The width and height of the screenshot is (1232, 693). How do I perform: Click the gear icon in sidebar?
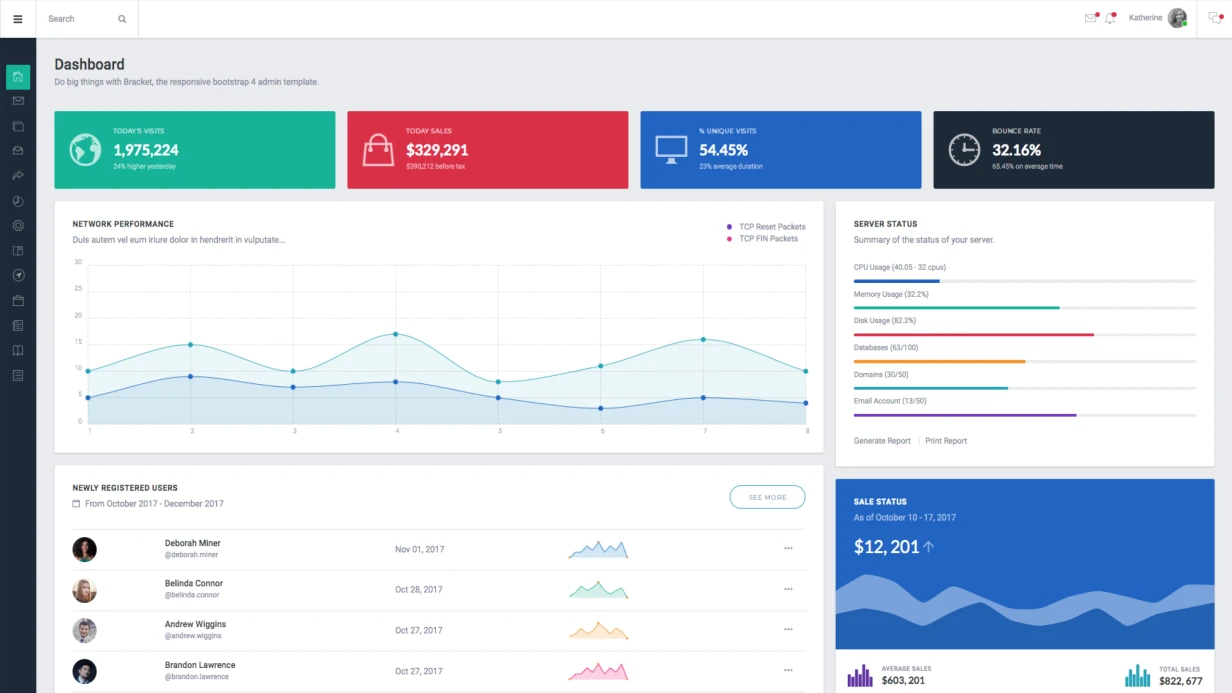[x=18, y=226]
